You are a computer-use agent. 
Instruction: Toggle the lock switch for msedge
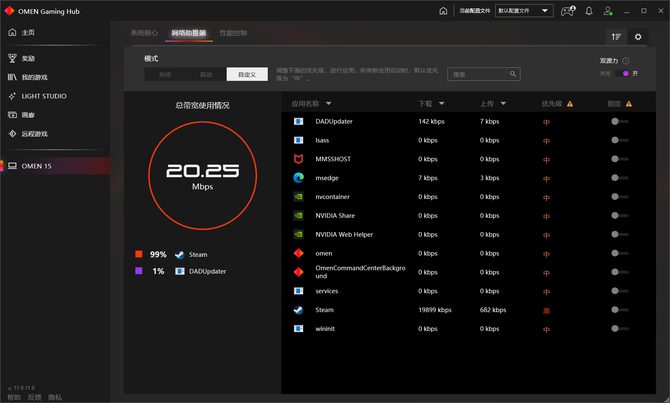(620, 178)
